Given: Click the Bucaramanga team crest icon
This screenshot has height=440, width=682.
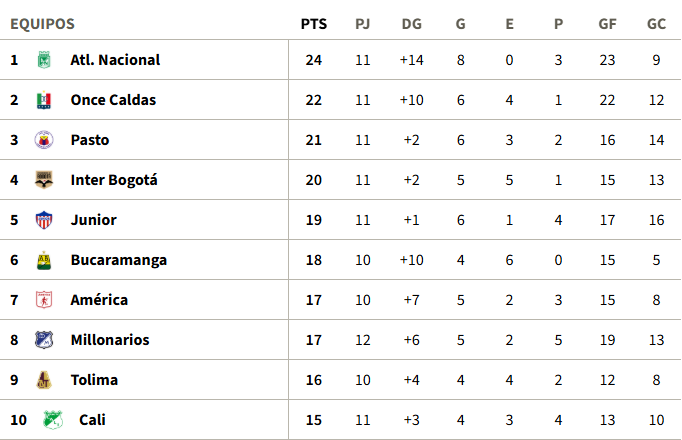Looking at the screenshot, I should click(x=44, y=260).
